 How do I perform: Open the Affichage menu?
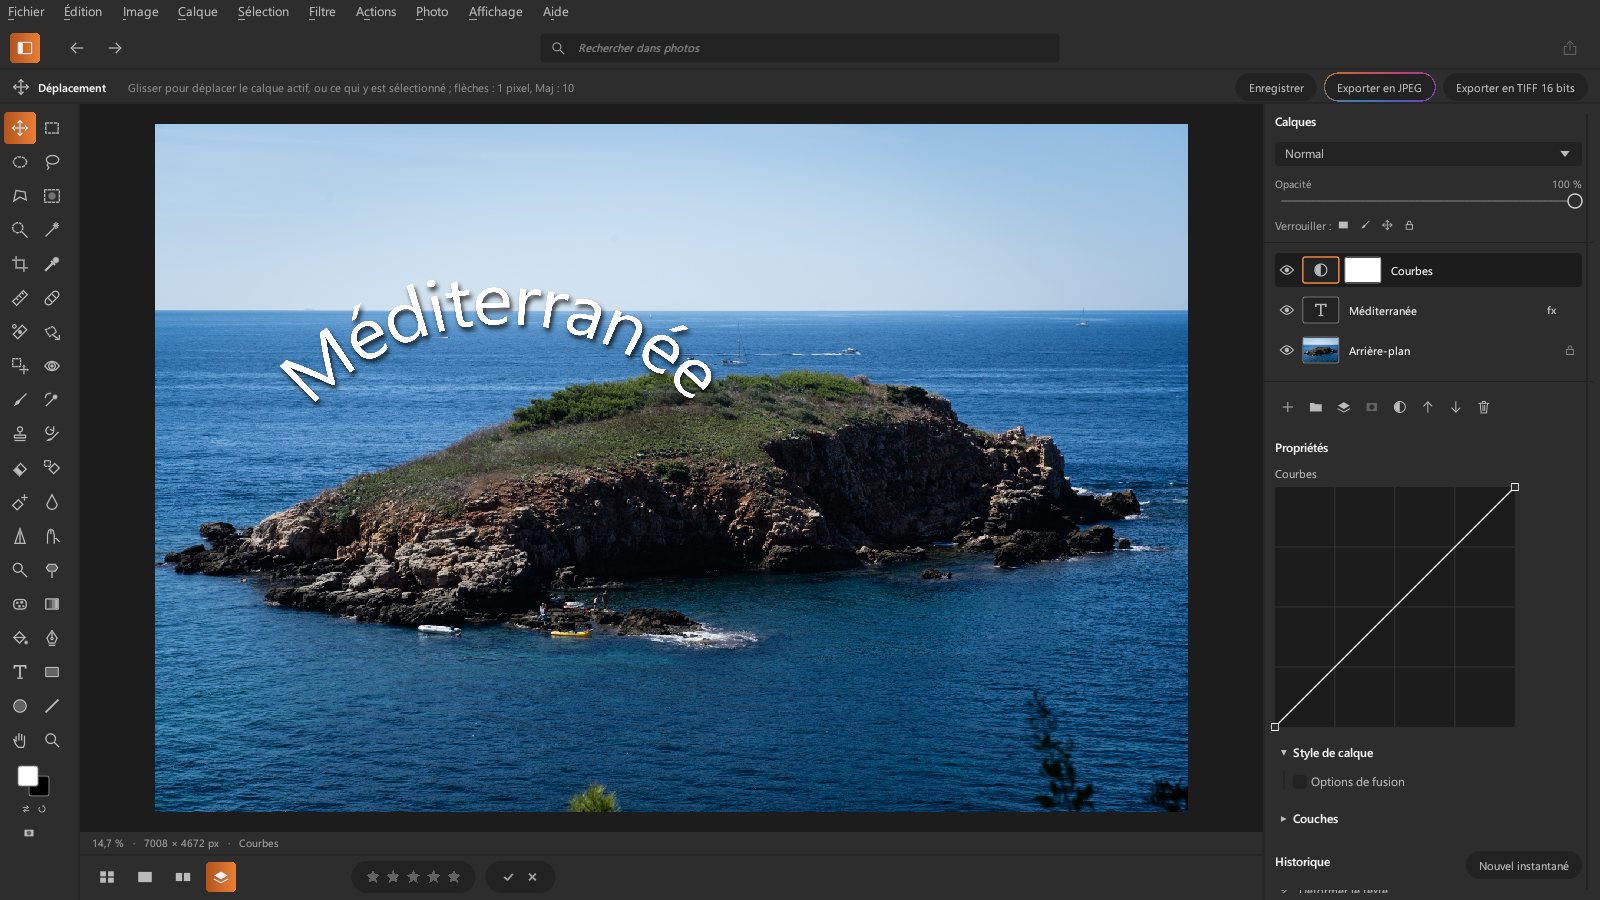pos(495,12)
